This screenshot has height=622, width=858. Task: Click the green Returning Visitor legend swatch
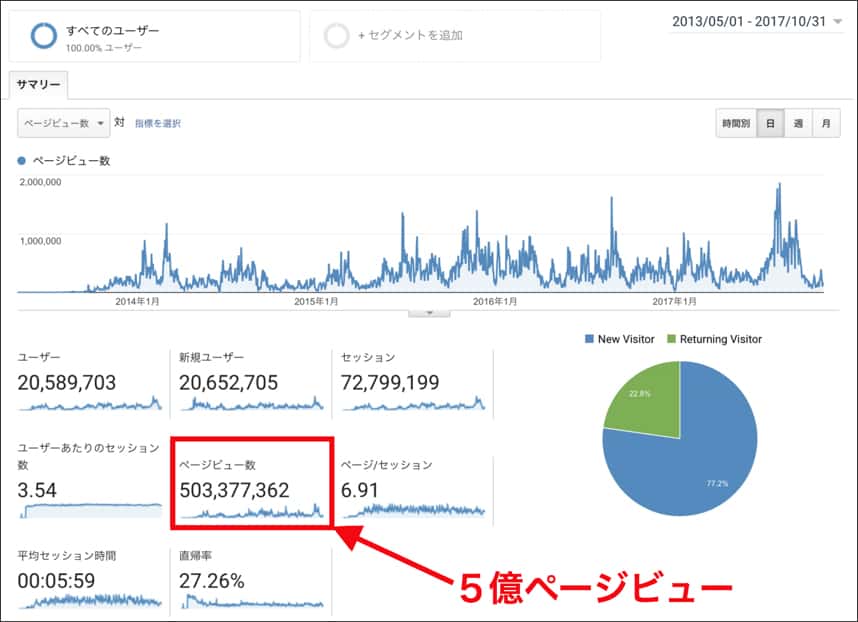pyautogui.click(x=671, y=339)
